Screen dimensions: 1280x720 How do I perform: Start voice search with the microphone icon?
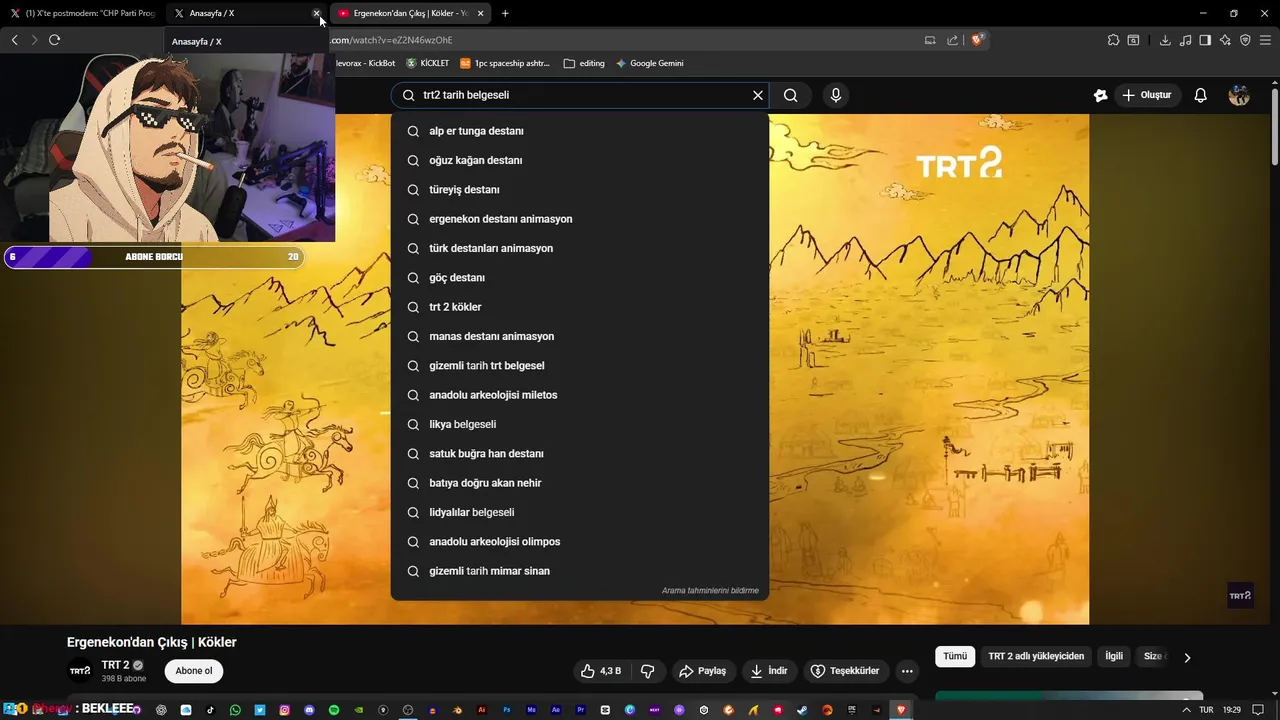point(836,95)
